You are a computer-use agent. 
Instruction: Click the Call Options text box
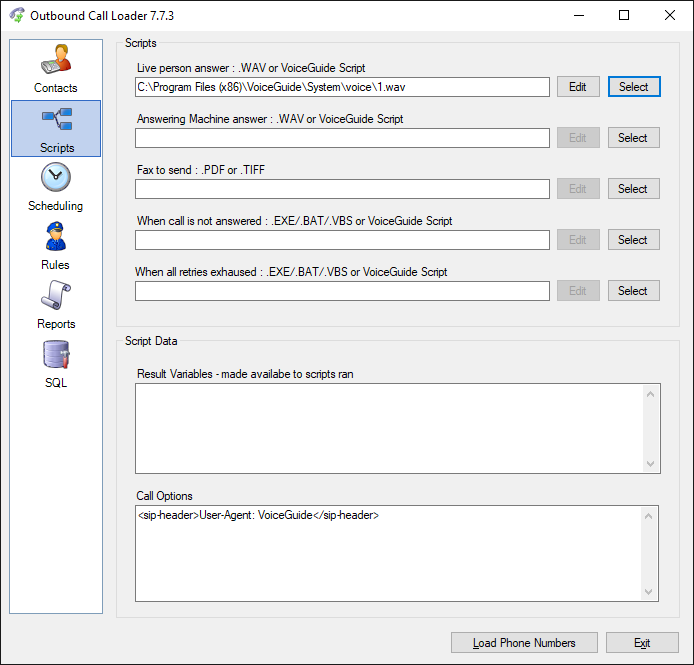tap(390, 553)
